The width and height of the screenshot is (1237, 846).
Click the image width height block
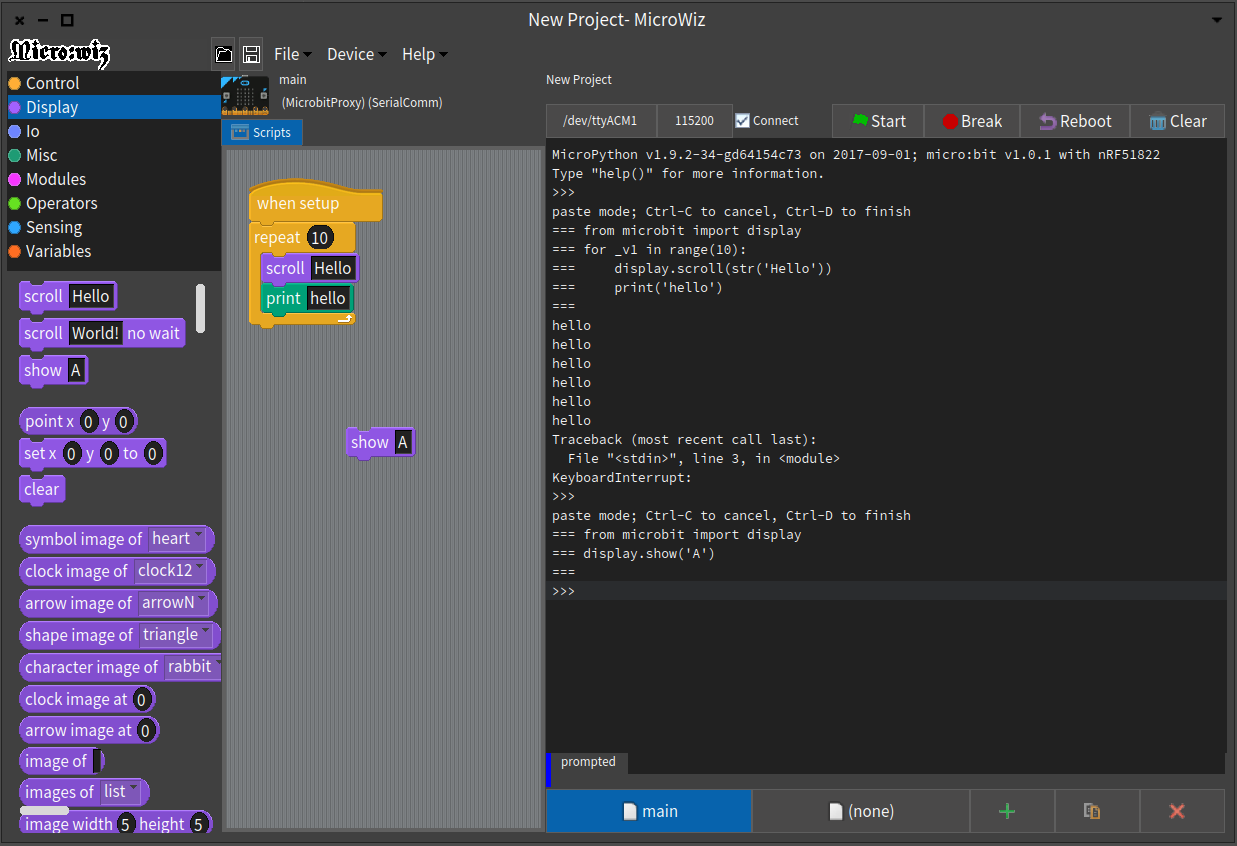116,824
